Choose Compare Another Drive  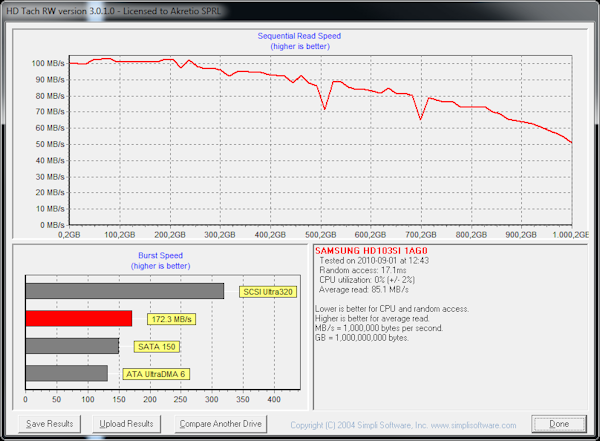click(220, 424)
